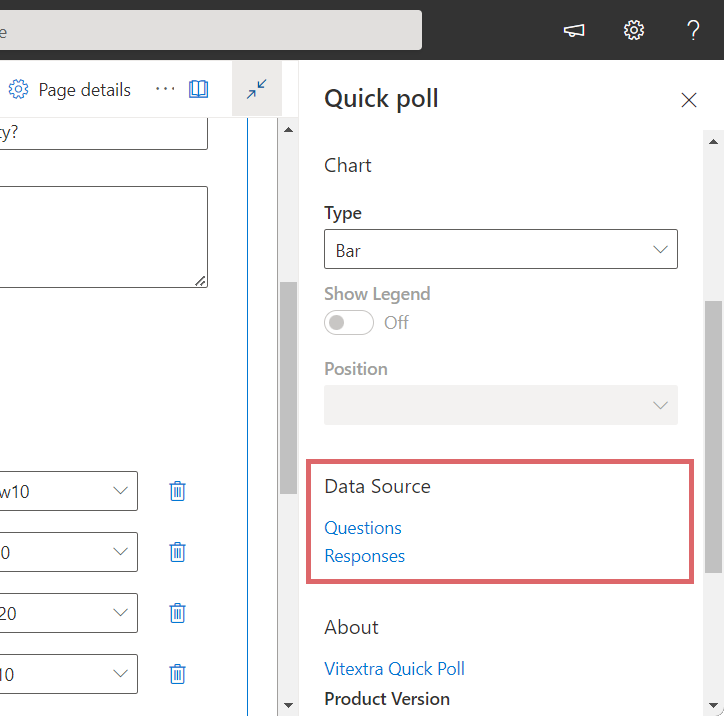Click the textarea resize grip corner

200,281
